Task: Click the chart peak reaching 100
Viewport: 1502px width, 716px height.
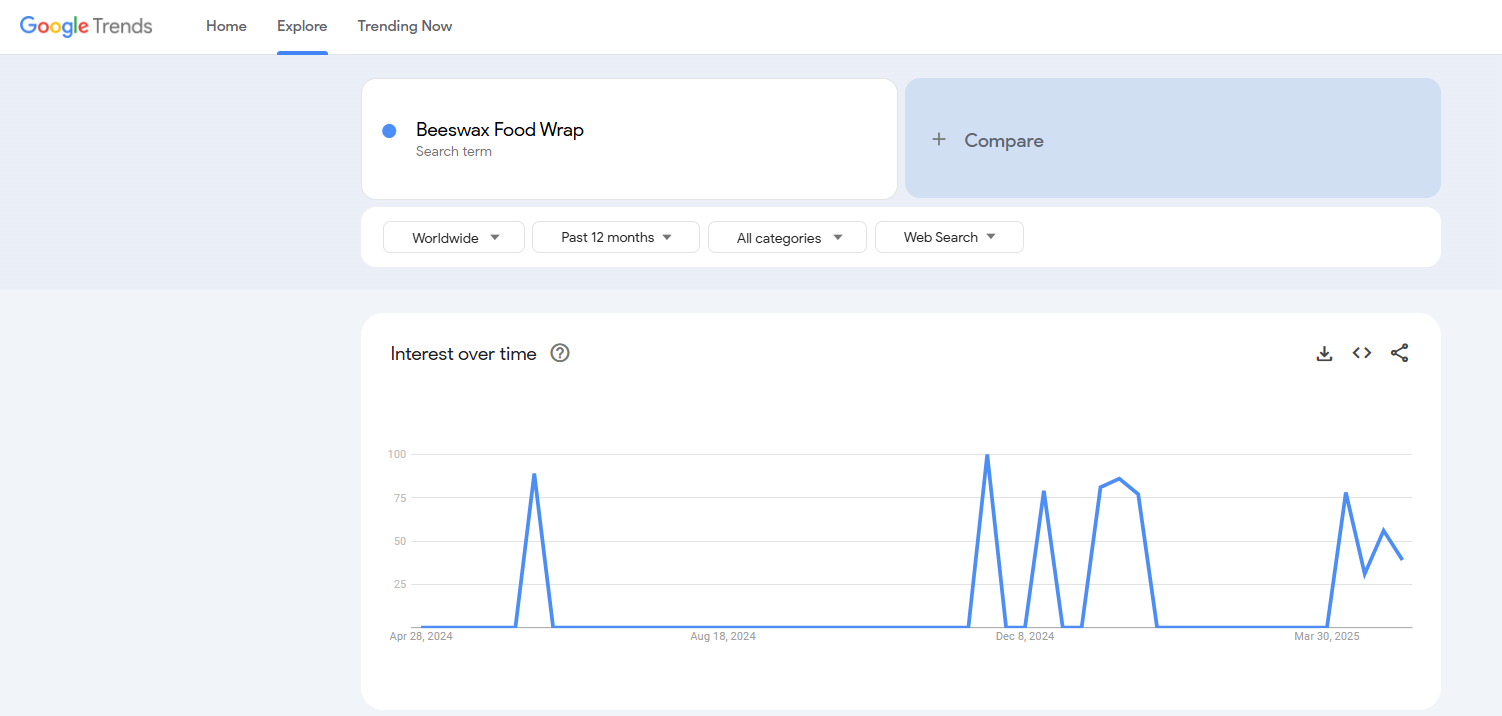Action: click(x=987, y=456)
